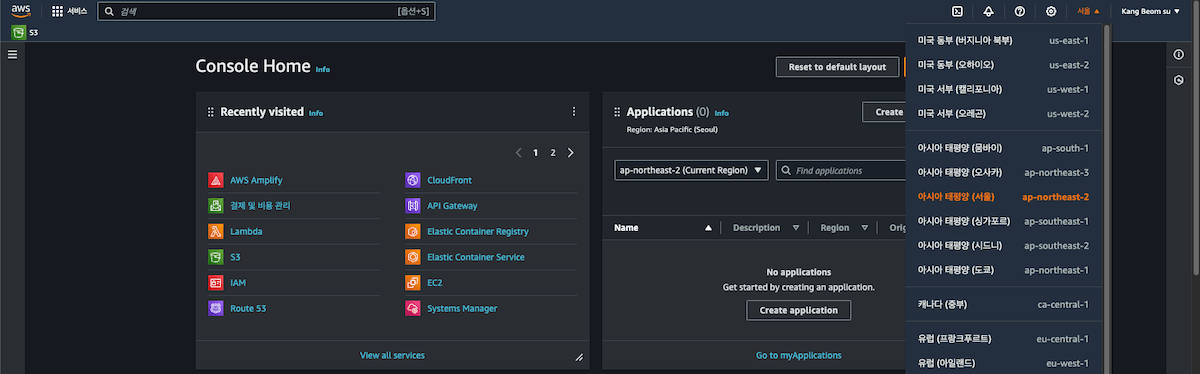Viewport: 1200px width, 374px height.
Task: Open View all services link
Action: pyautogui.click(x=392, y=355)
